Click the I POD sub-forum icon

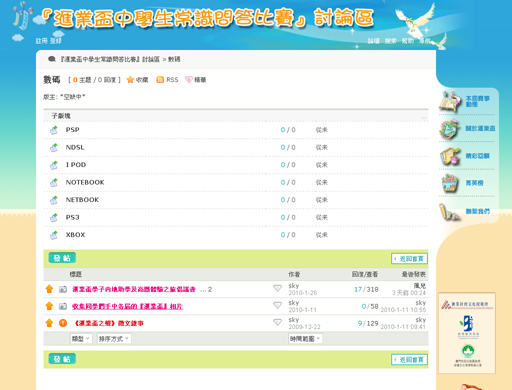[x=54, y=165]
